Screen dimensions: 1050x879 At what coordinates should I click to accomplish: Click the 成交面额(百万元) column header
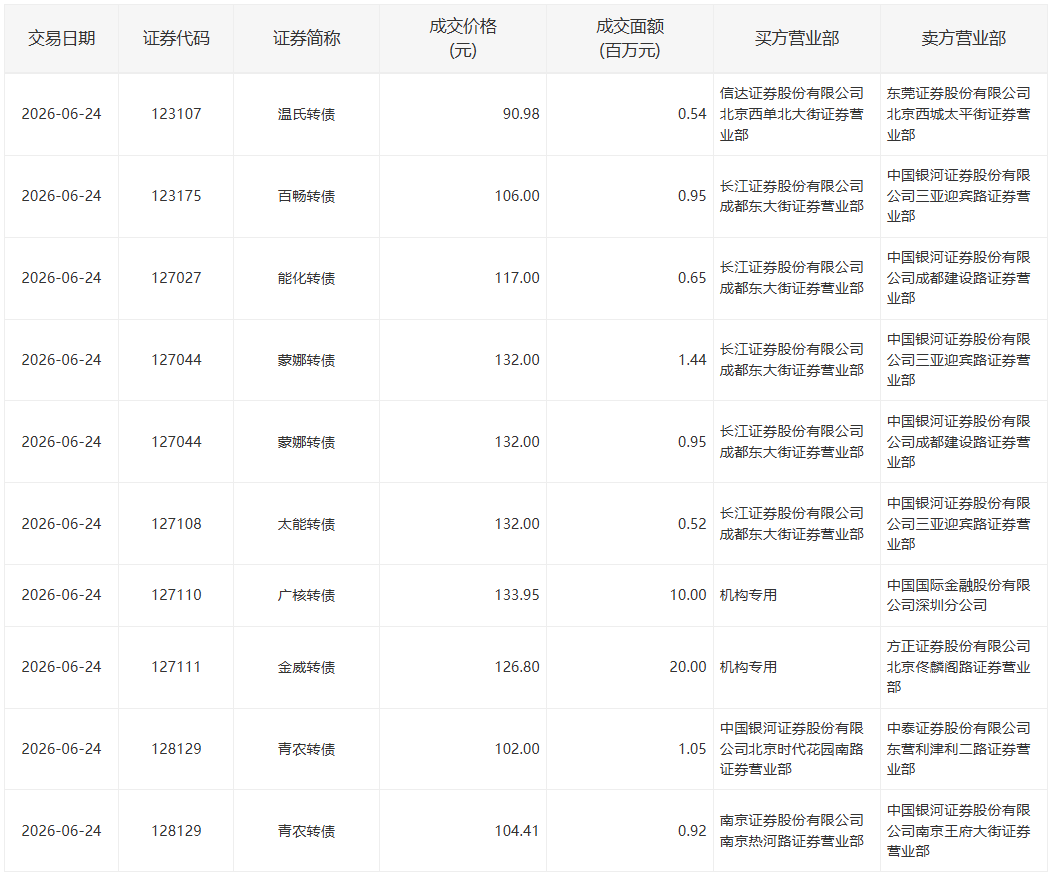click(630, 38)
